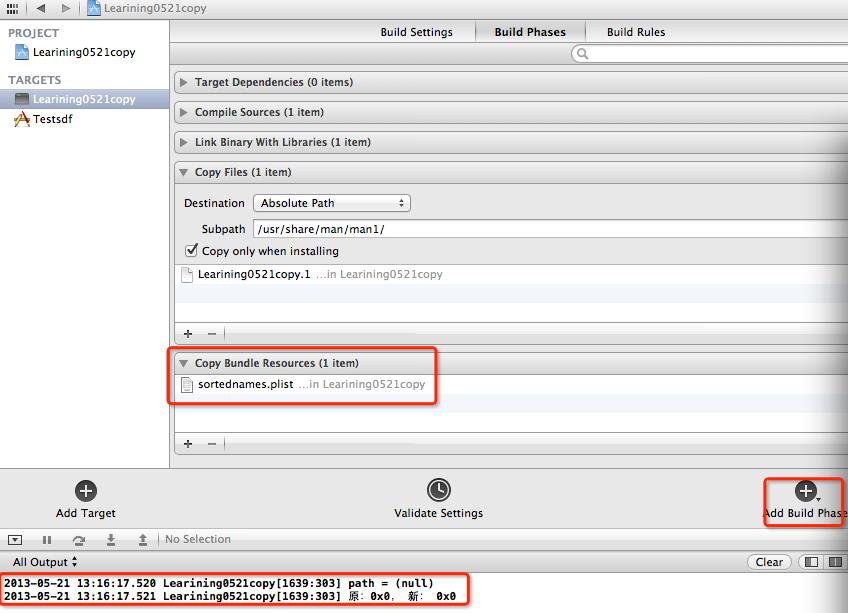The width and height of the screenshot is (848, 613).
Task: Click the step over icon
Action: pyautogui.click(x=79, y=540)
